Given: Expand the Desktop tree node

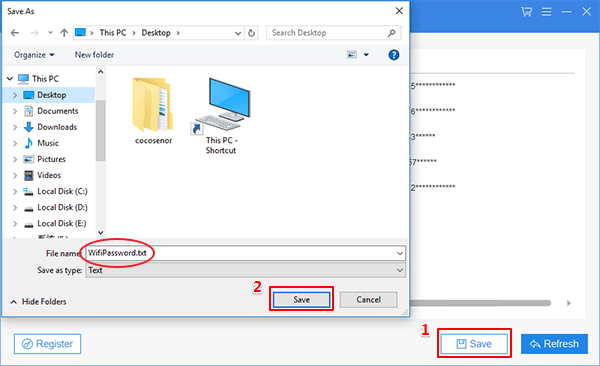Looking at the screenshot, I should [x=15, y=95].
